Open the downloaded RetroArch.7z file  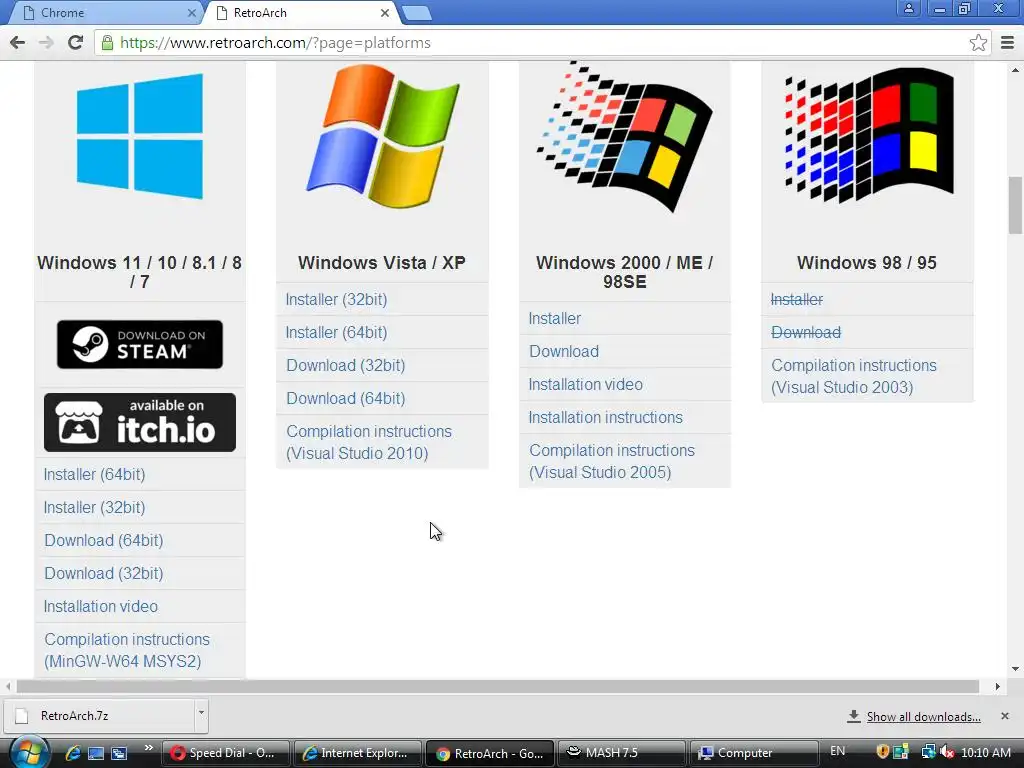[x=98, y=716]
